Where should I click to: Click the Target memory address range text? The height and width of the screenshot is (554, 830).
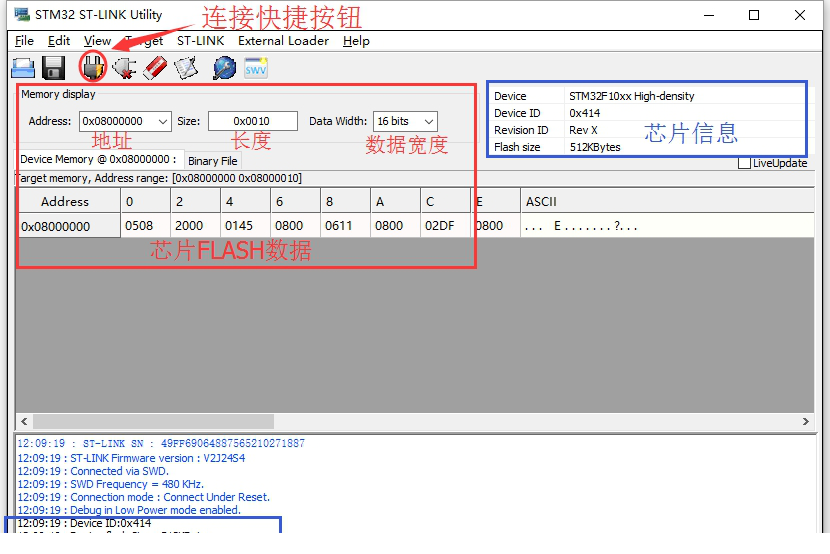click(158, 178)
